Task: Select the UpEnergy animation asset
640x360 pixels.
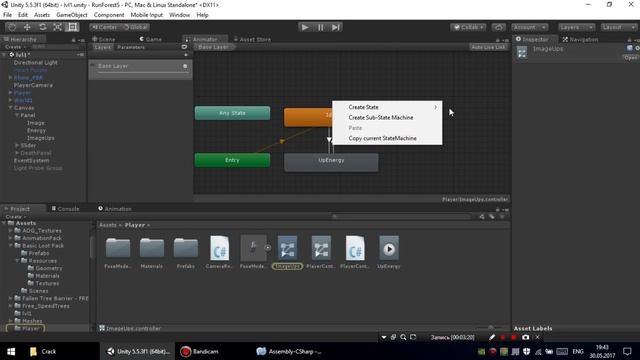Action: coord(389,252)
